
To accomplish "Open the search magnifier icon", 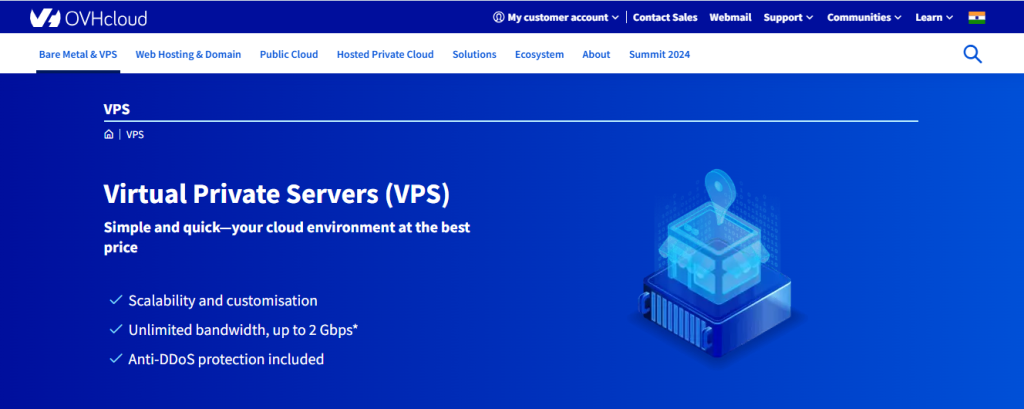I will click(x=972, y=54).
